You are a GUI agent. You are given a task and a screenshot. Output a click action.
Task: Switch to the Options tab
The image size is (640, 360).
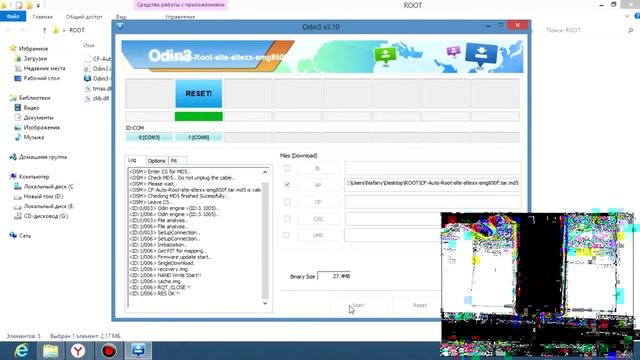coord(157,161)
